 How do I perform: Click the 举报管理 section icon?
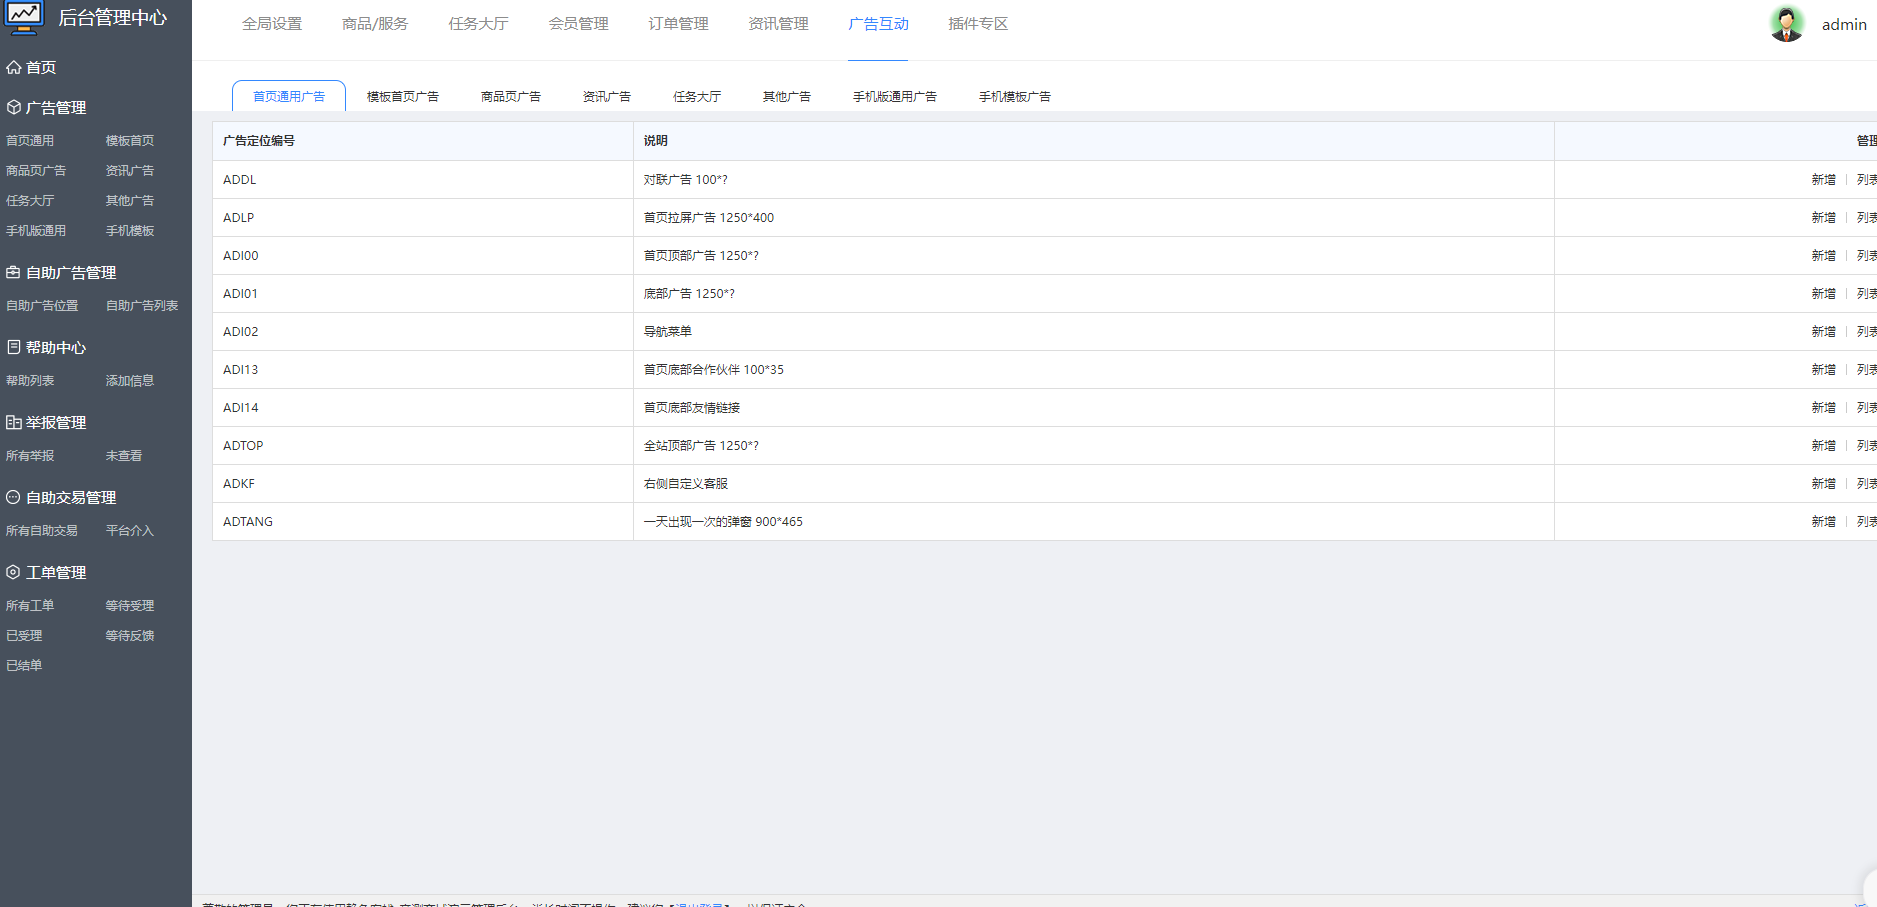13,422
